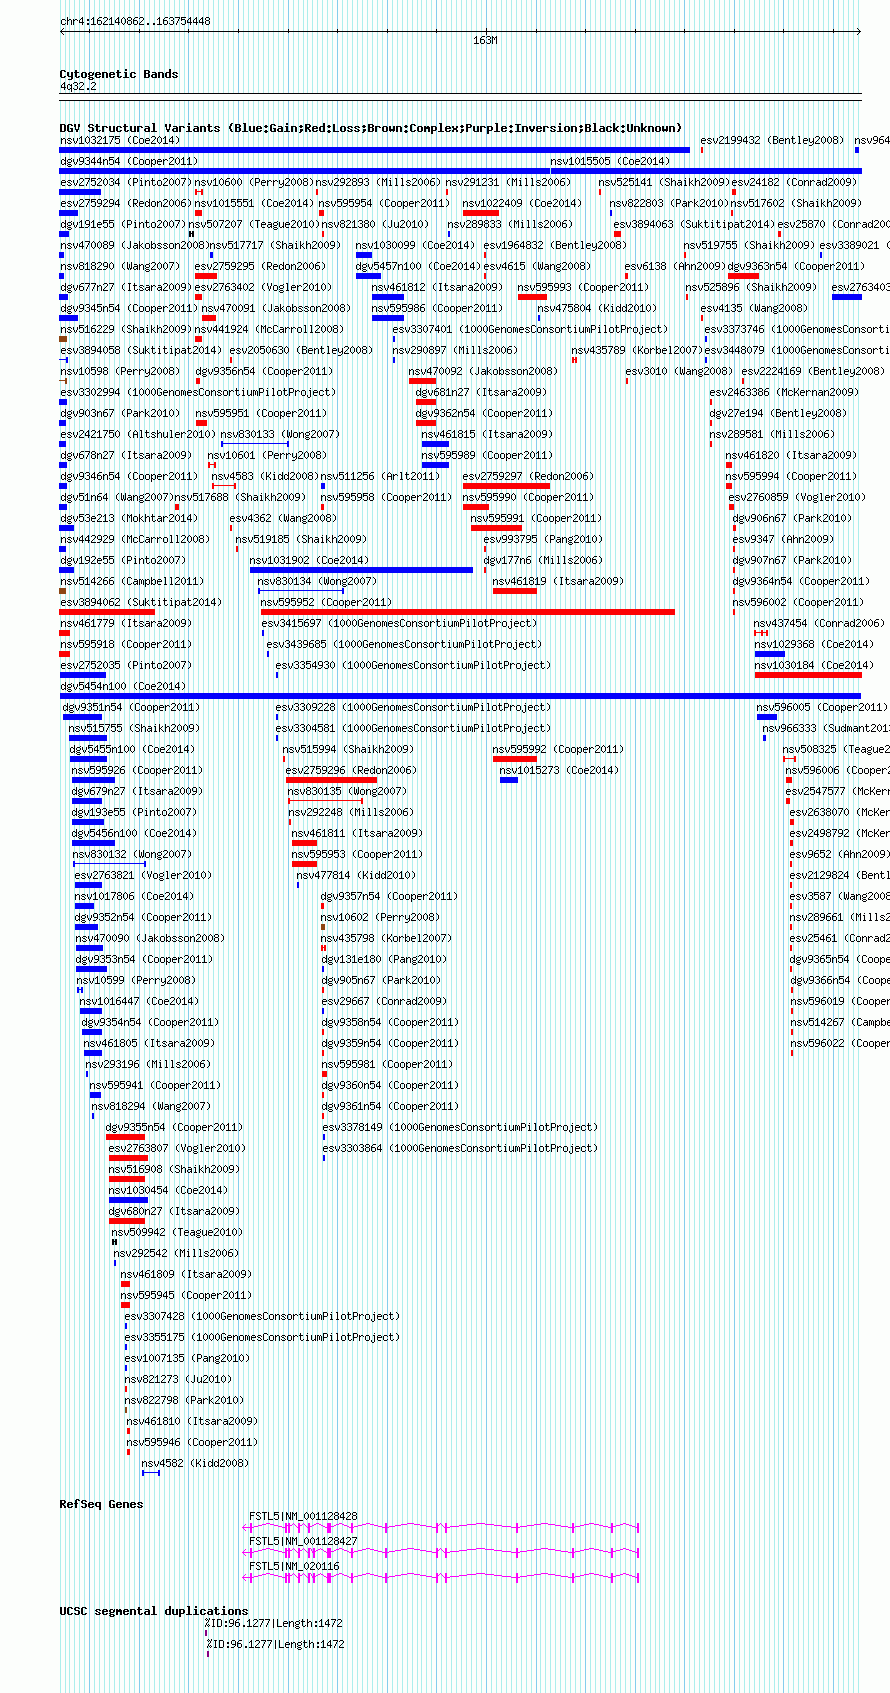Click the nsv475804 (Kidd2010) label

(x=597, y=308)
